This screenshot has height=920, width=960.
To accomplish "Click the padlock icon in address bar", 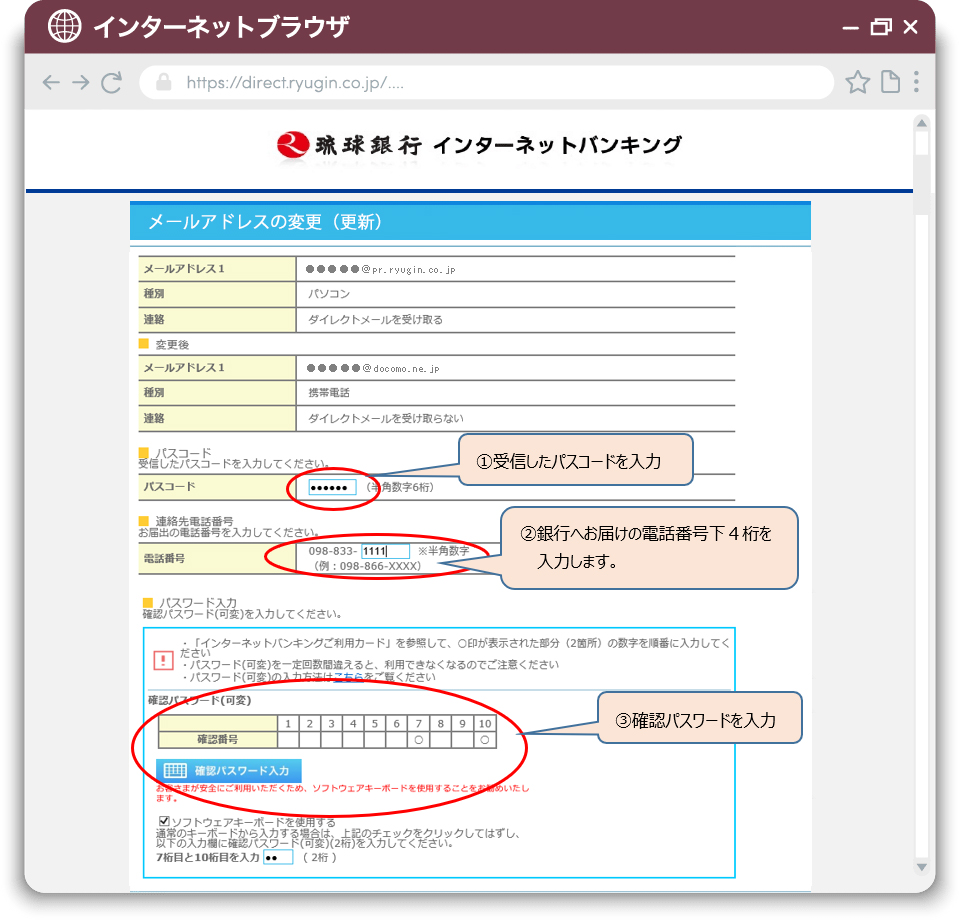I will click(164, 82).
